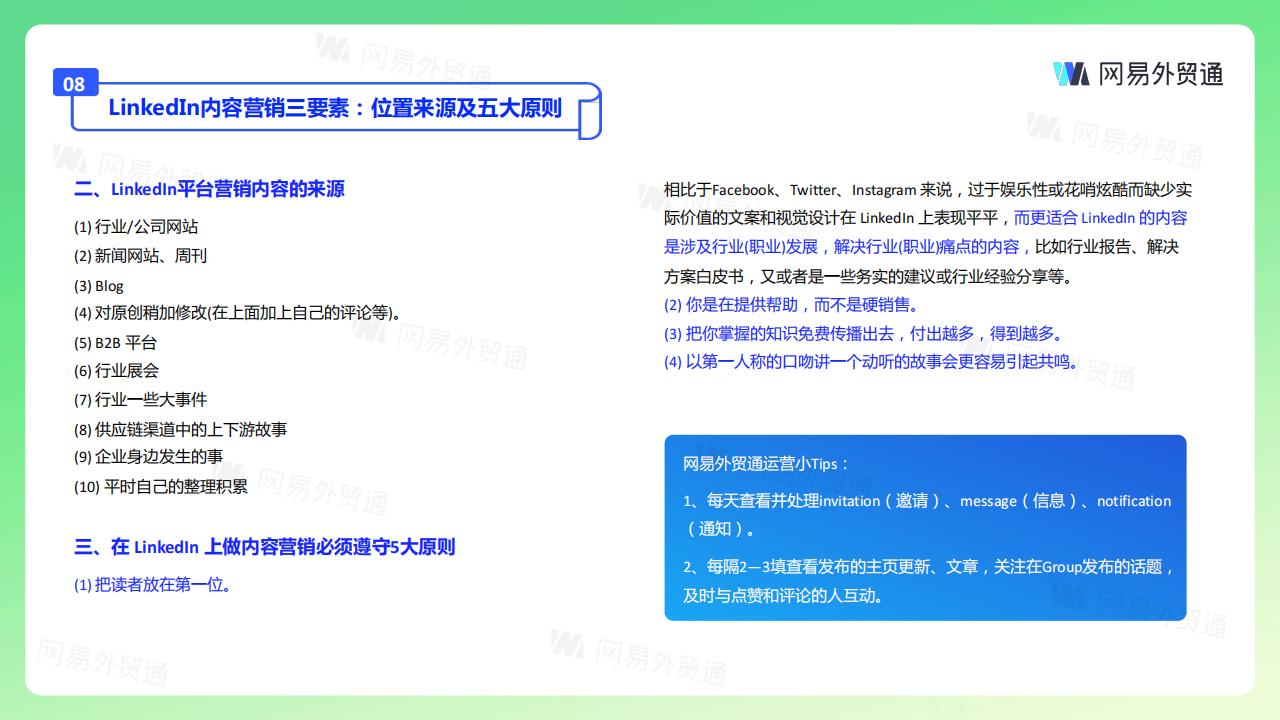Select list item (5) B2B 平台
Image resolution: width=1280 pixels, height=720 pixels.
[116, 342]
